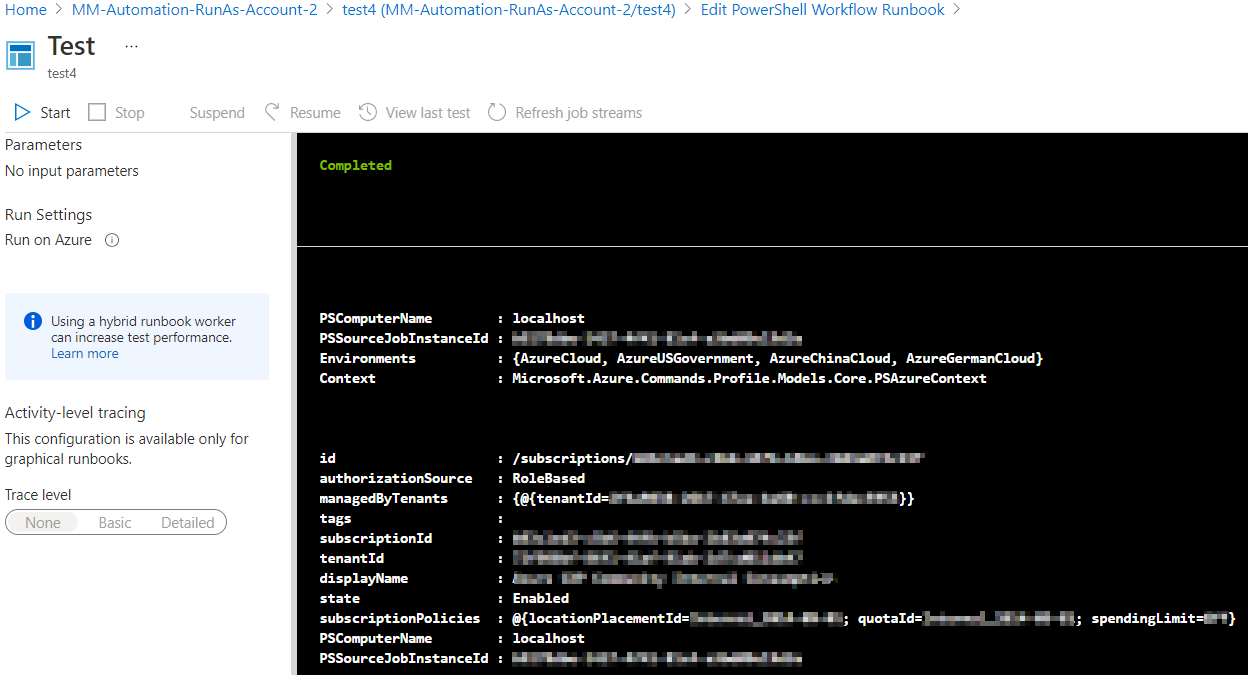Expand the breadcrumb chevron after Home
The height and width of the screenshot is (675, 1248).
[x=59, y=9]
